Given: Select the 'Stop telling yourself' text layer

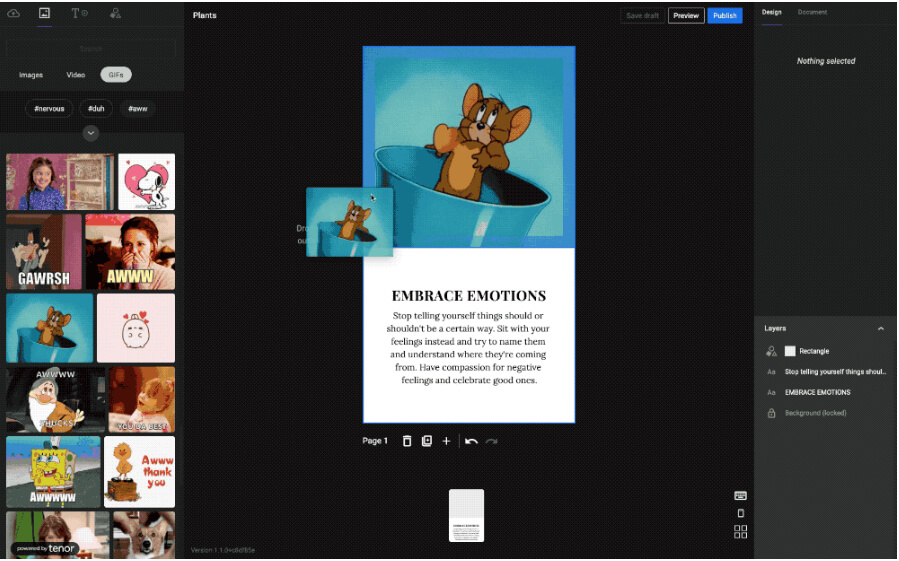Looking at the screenshot, I should [x=826, y=372].
